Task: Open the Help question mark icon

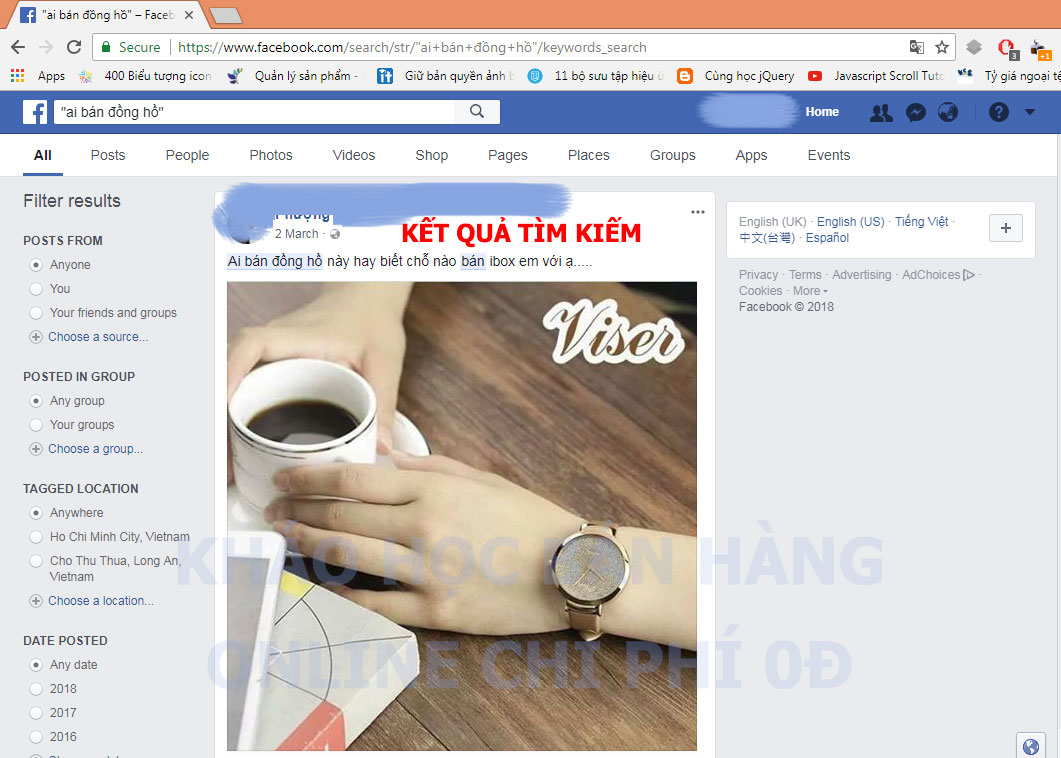Action: [x=999, y=112]
